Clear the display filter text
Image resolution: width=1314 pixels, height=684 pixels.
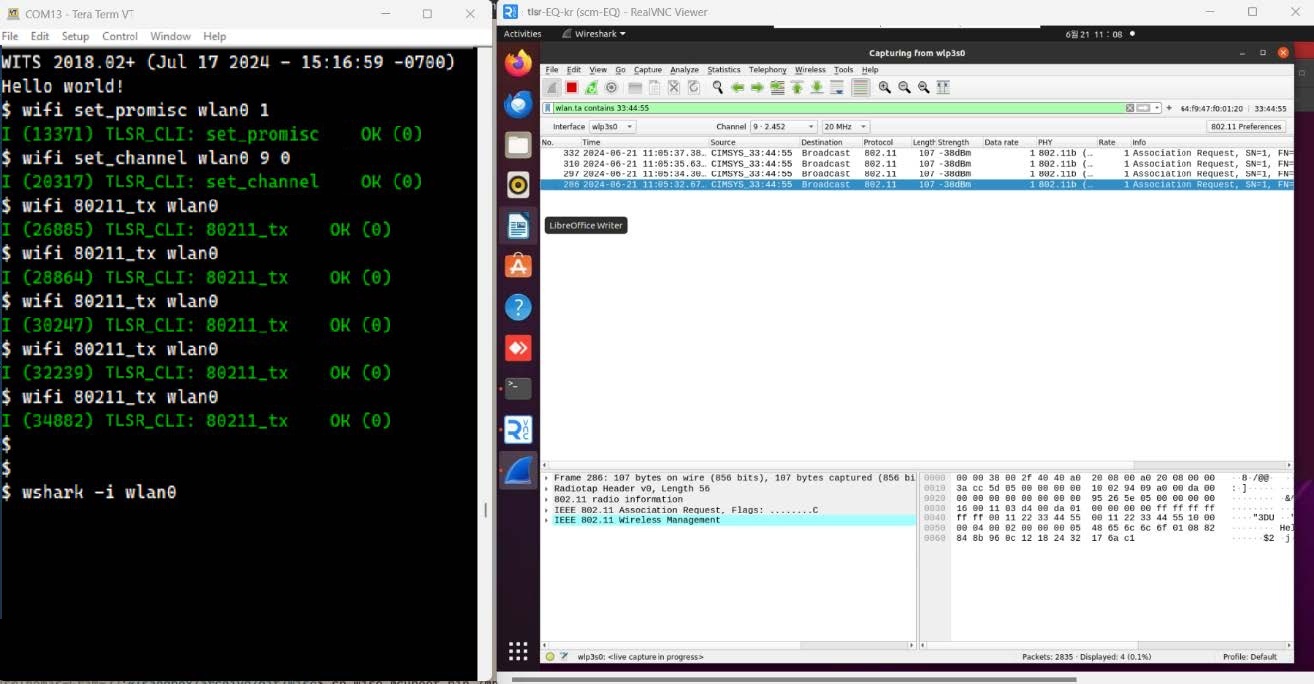click(1130, 108)
